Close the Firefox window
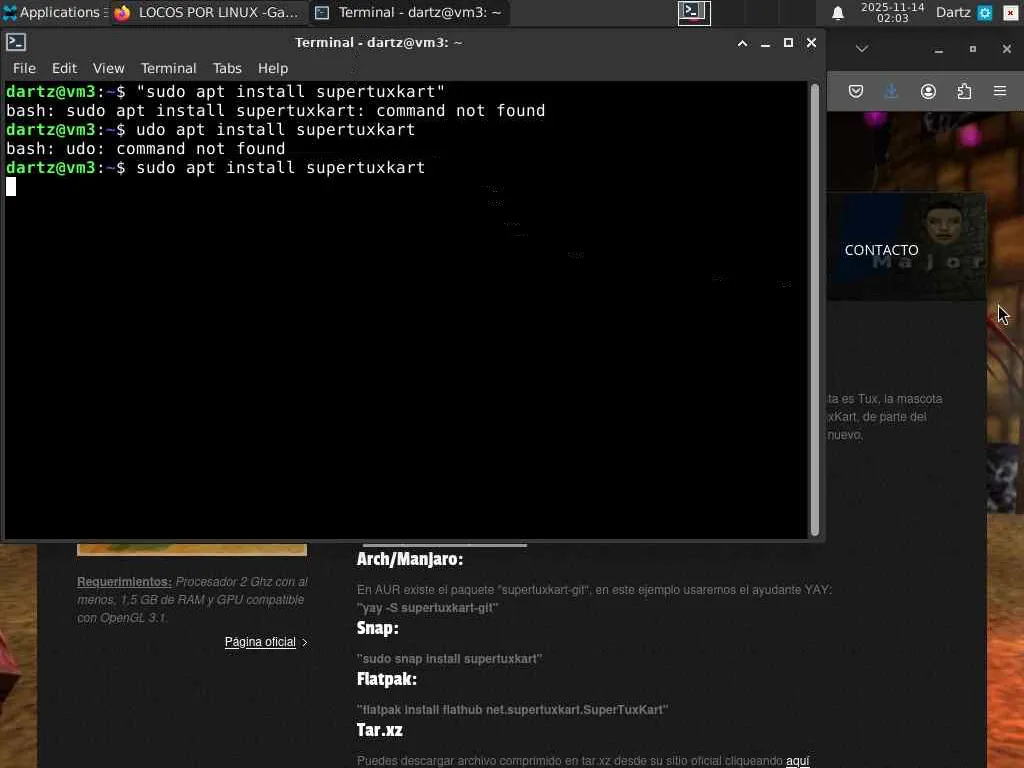 pyautogui.click(x=1006, y=49)
